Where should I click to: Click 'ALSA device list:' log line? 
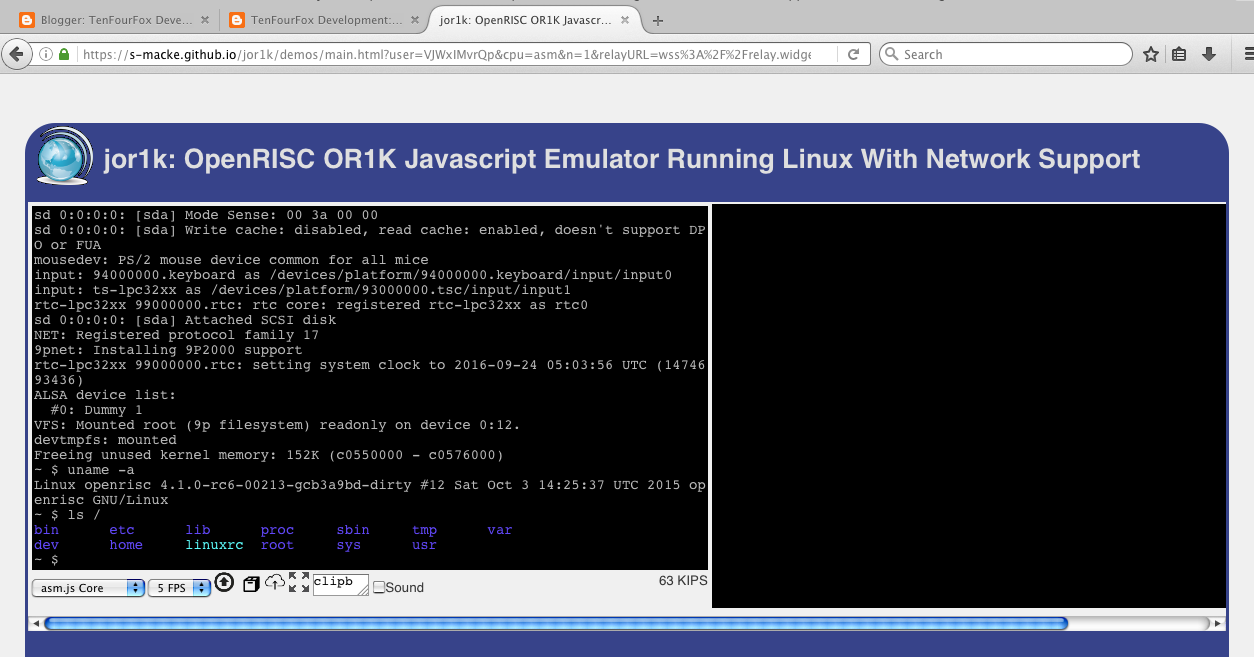105,395
